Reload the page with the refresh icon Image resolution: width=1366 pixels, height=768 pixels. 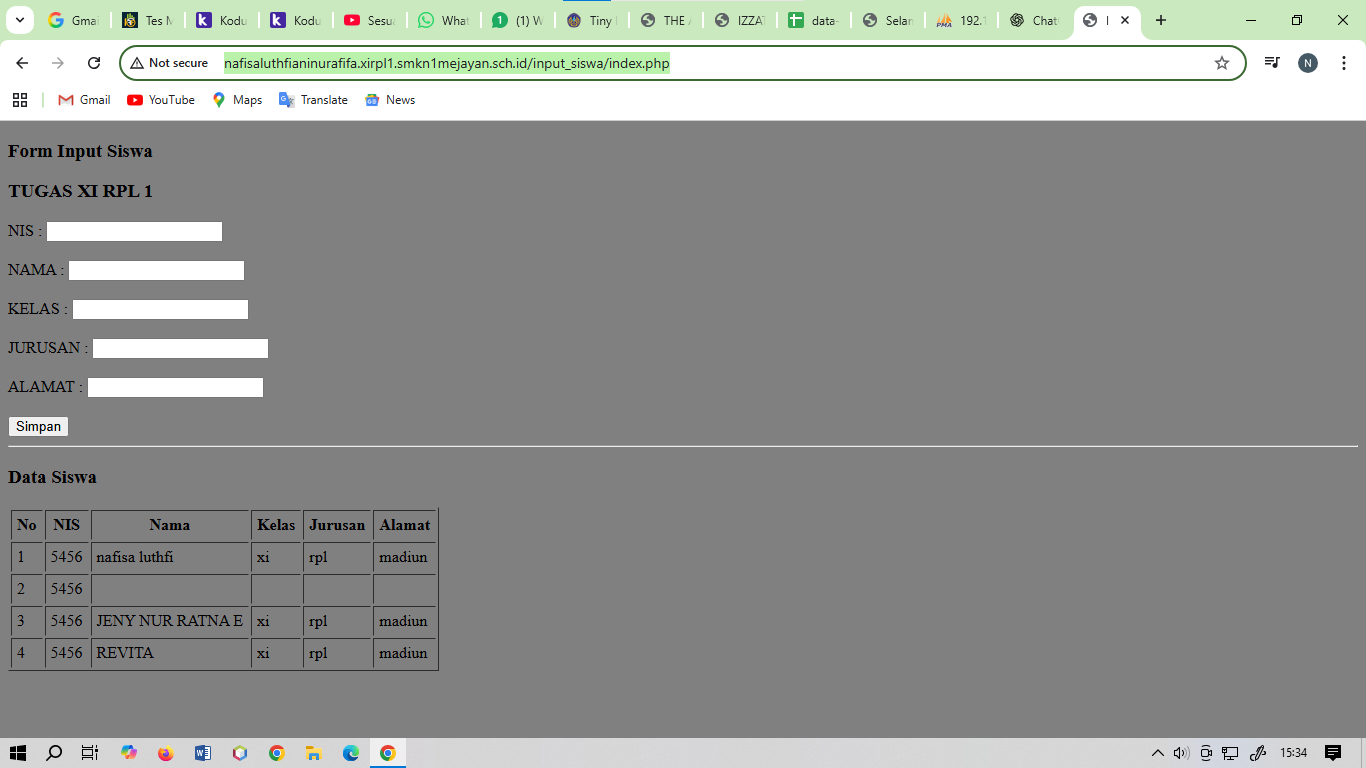tap(94, 63)
